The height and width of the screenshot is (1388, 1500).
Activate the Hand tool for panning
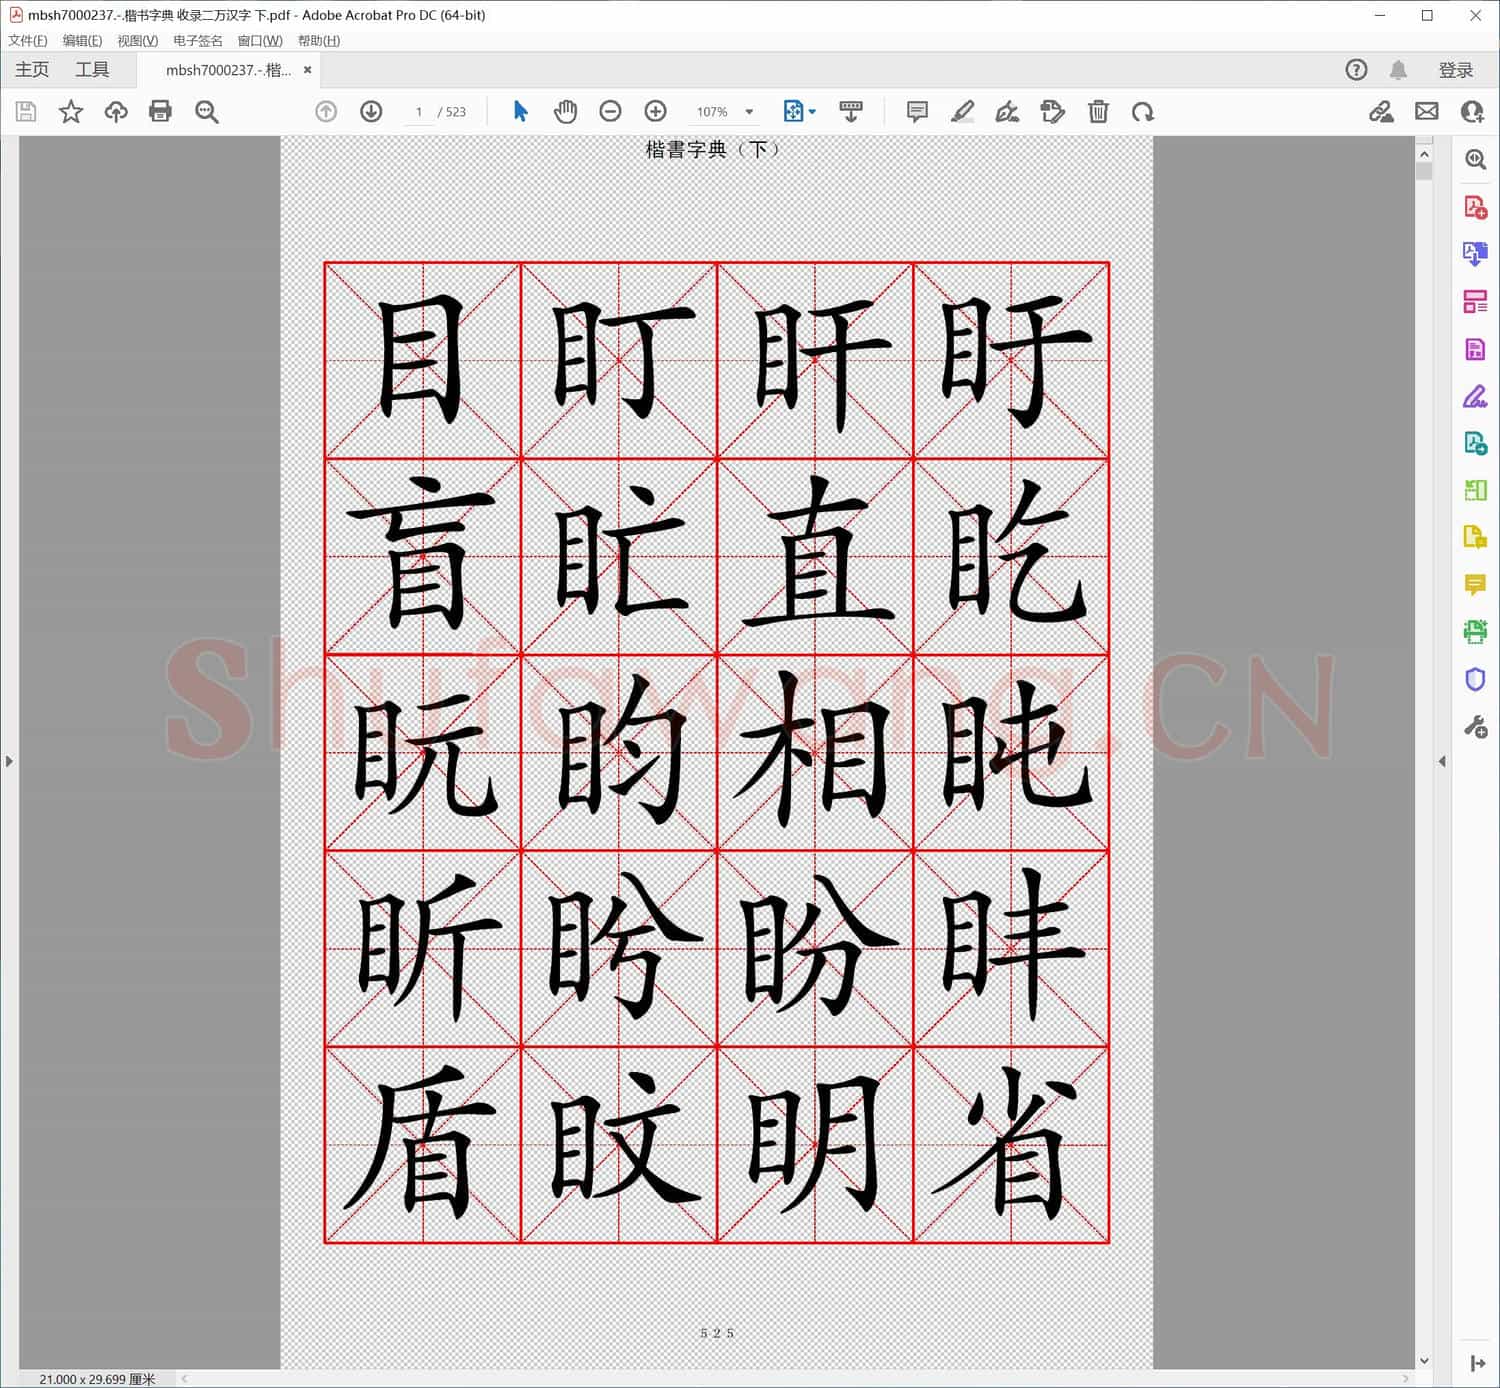pyautogui.click(x=565, y=111)
